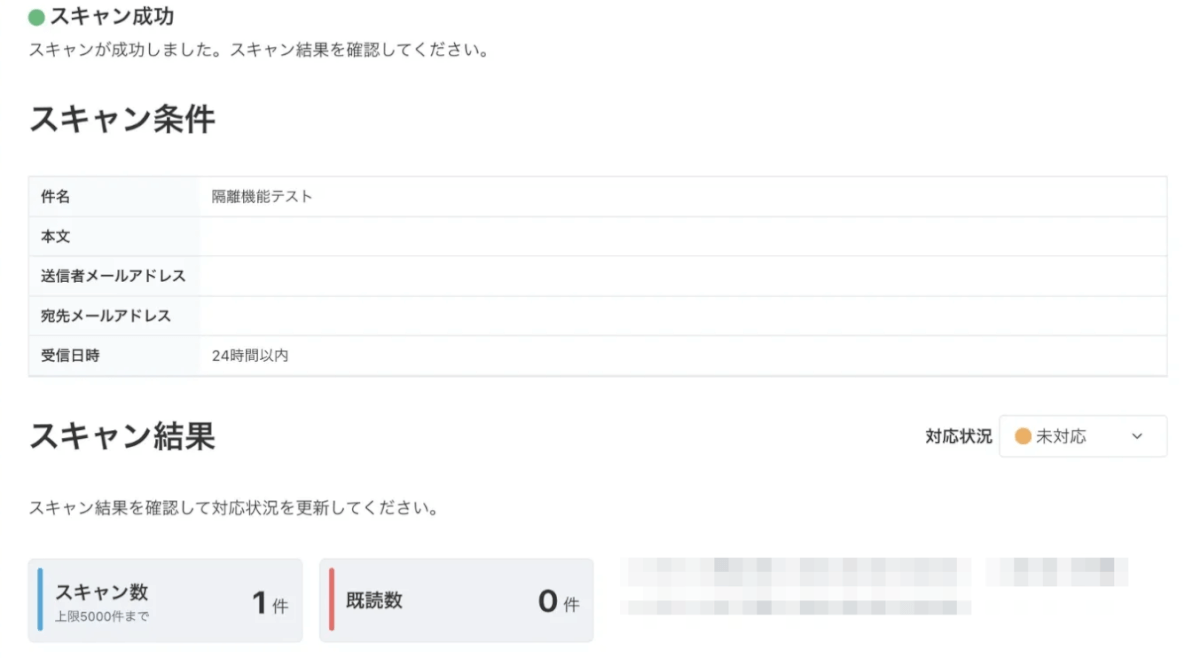Click the 本文 row label

coord(56,237)
